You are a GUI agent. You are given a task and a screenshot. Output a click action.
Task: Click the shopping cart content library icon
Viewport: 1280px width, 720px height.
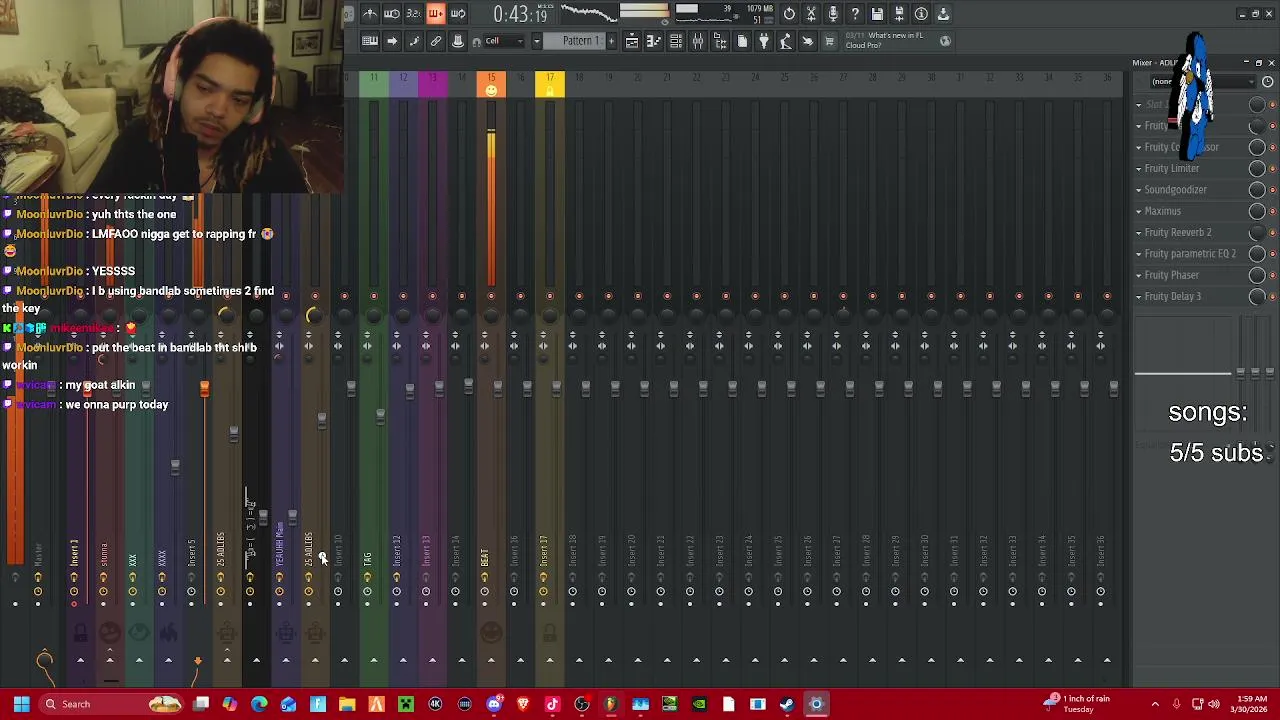click(x=829, y=41)
